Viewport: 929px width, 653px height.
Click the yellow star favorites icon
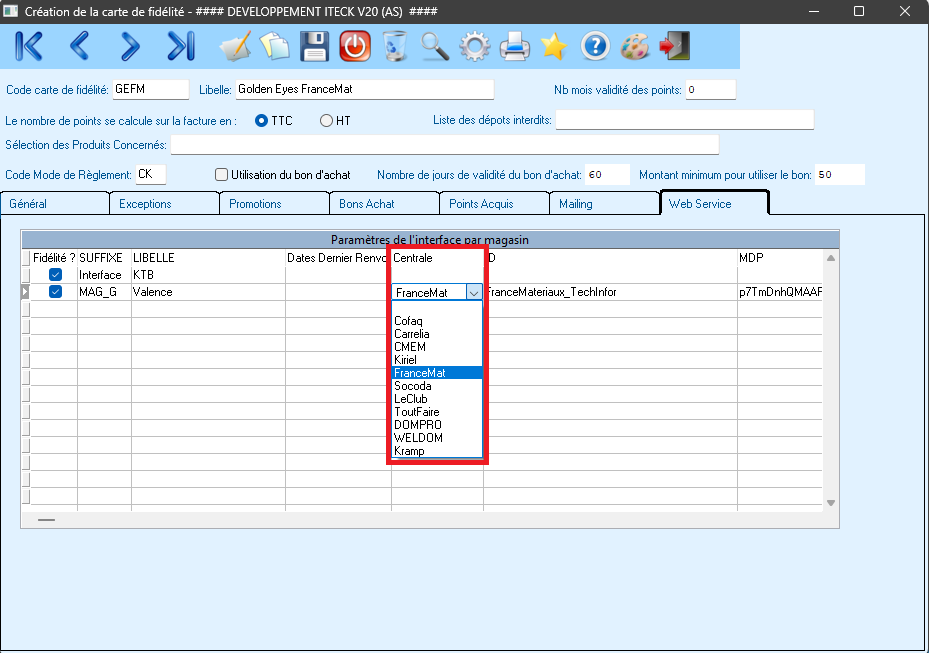tap(554, 46)
